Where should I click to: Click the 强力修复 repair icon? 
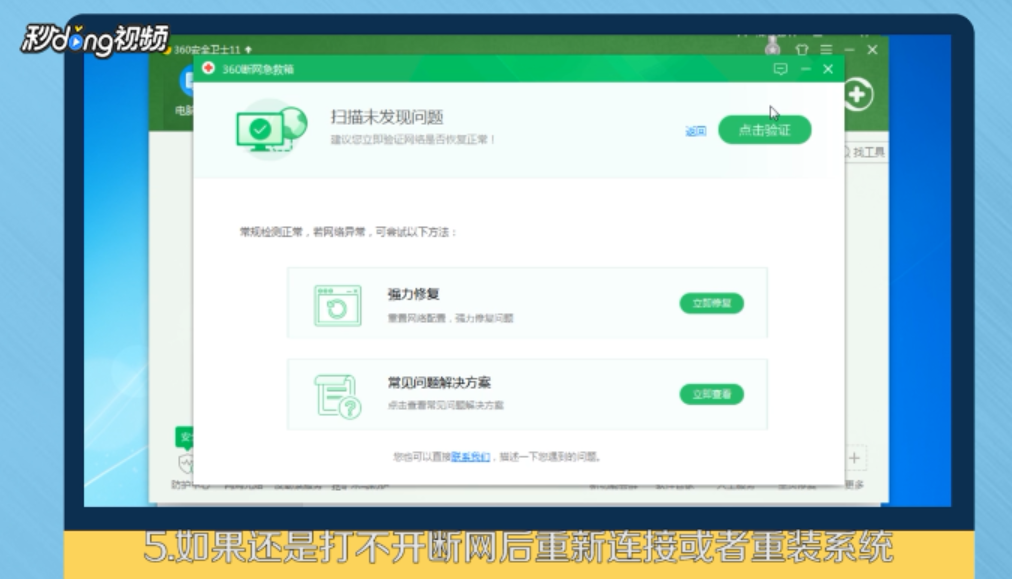point(338,305)
